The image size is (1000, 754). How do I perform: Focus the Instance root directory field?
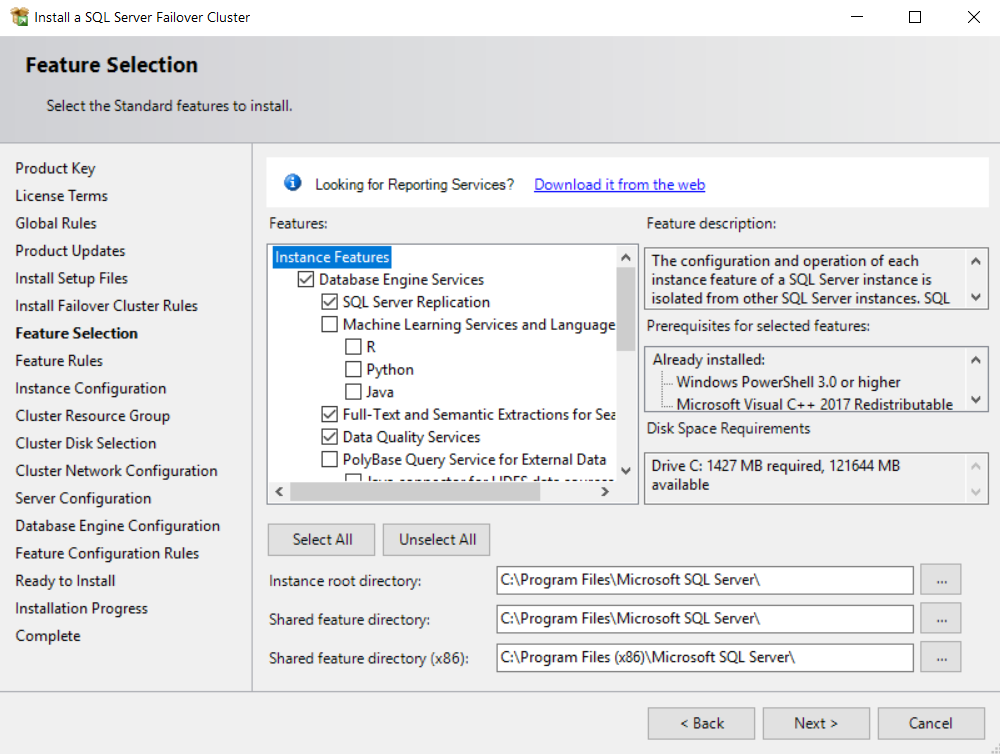[x=705, y=580]
